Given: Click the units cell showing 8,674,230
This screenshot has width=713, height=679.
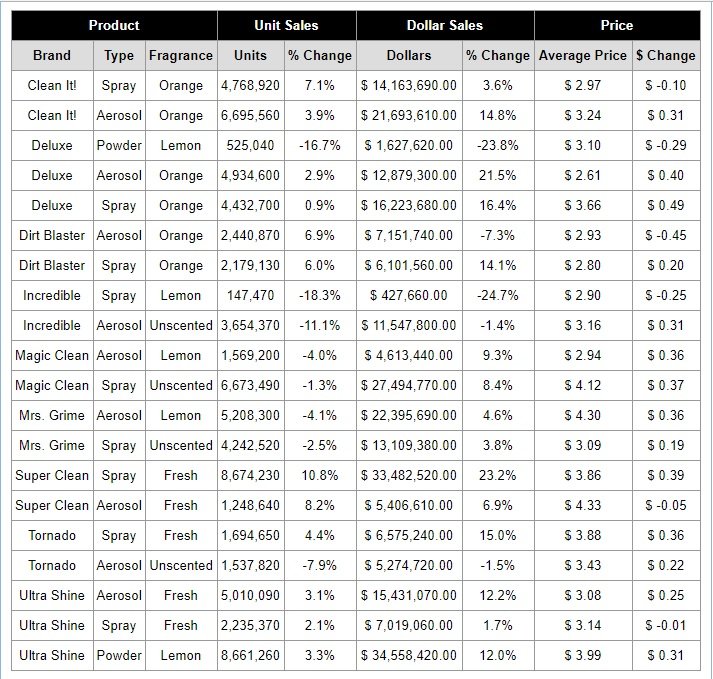Looking at the screenshot, I should click(250, 475).
